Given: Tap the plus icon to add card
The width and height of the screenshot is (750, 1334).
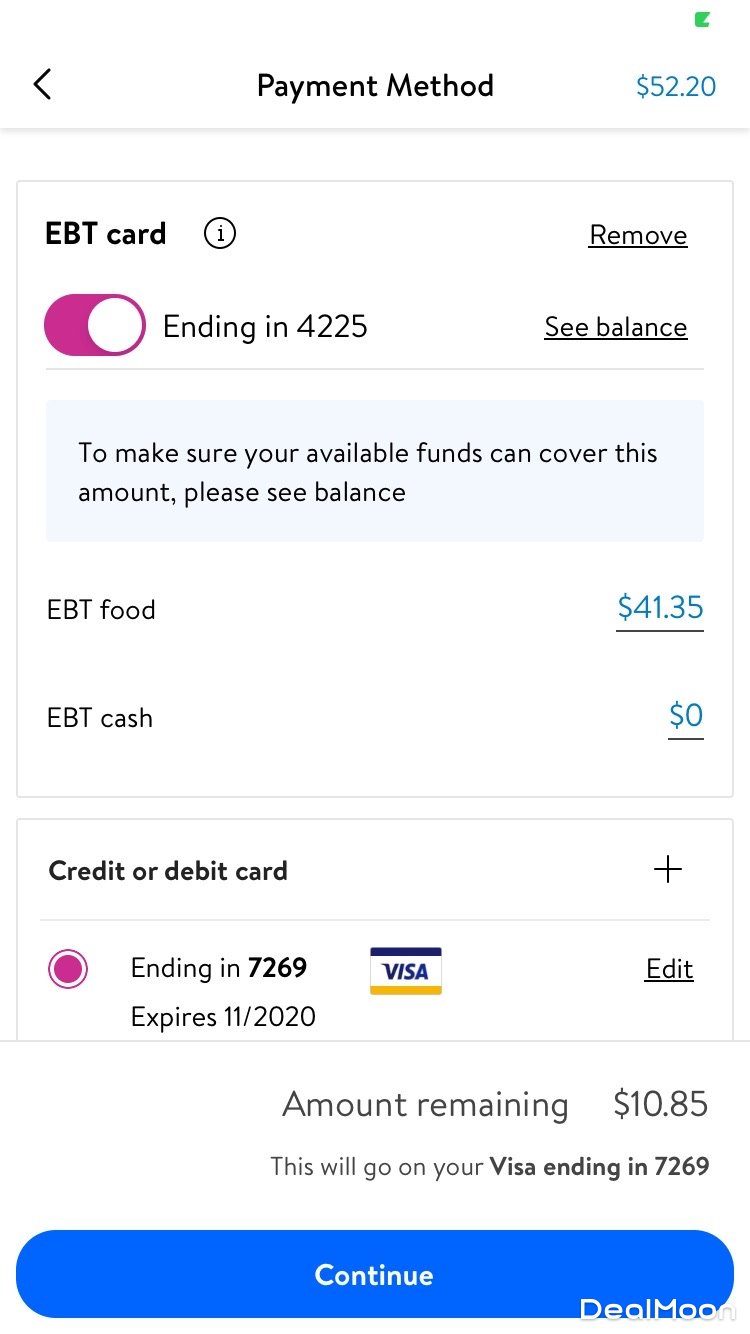Looking at the screenshot, I should [667, 870].
